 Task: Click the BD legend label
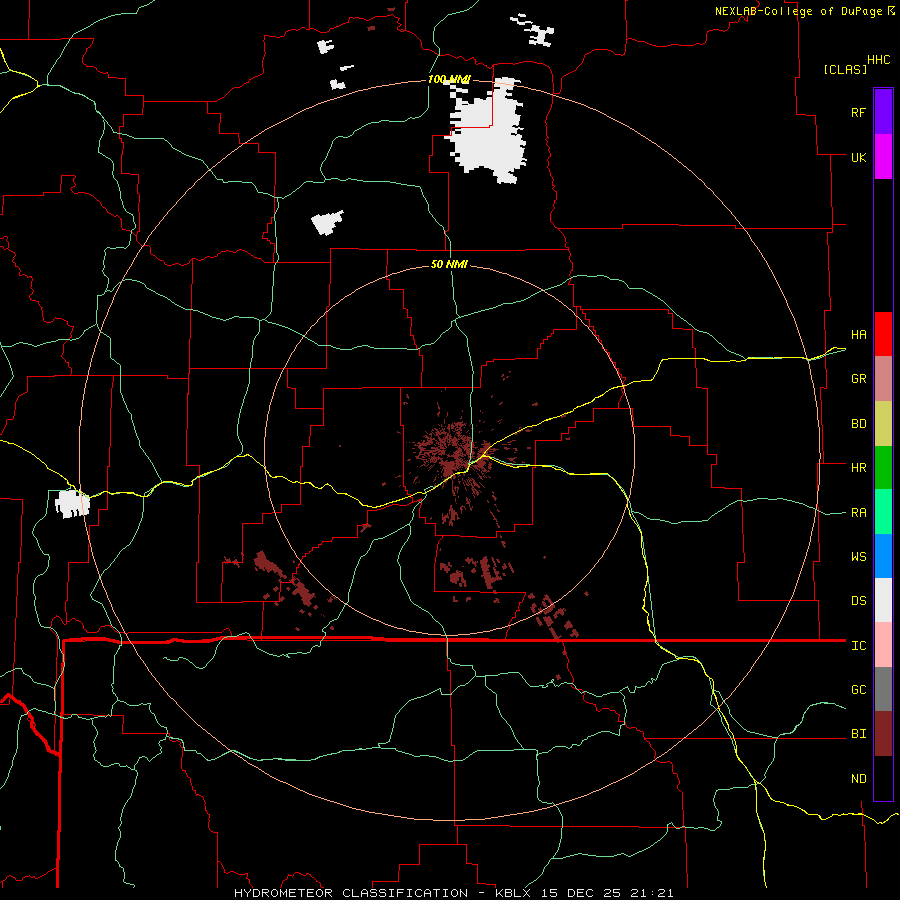(858, 424)
